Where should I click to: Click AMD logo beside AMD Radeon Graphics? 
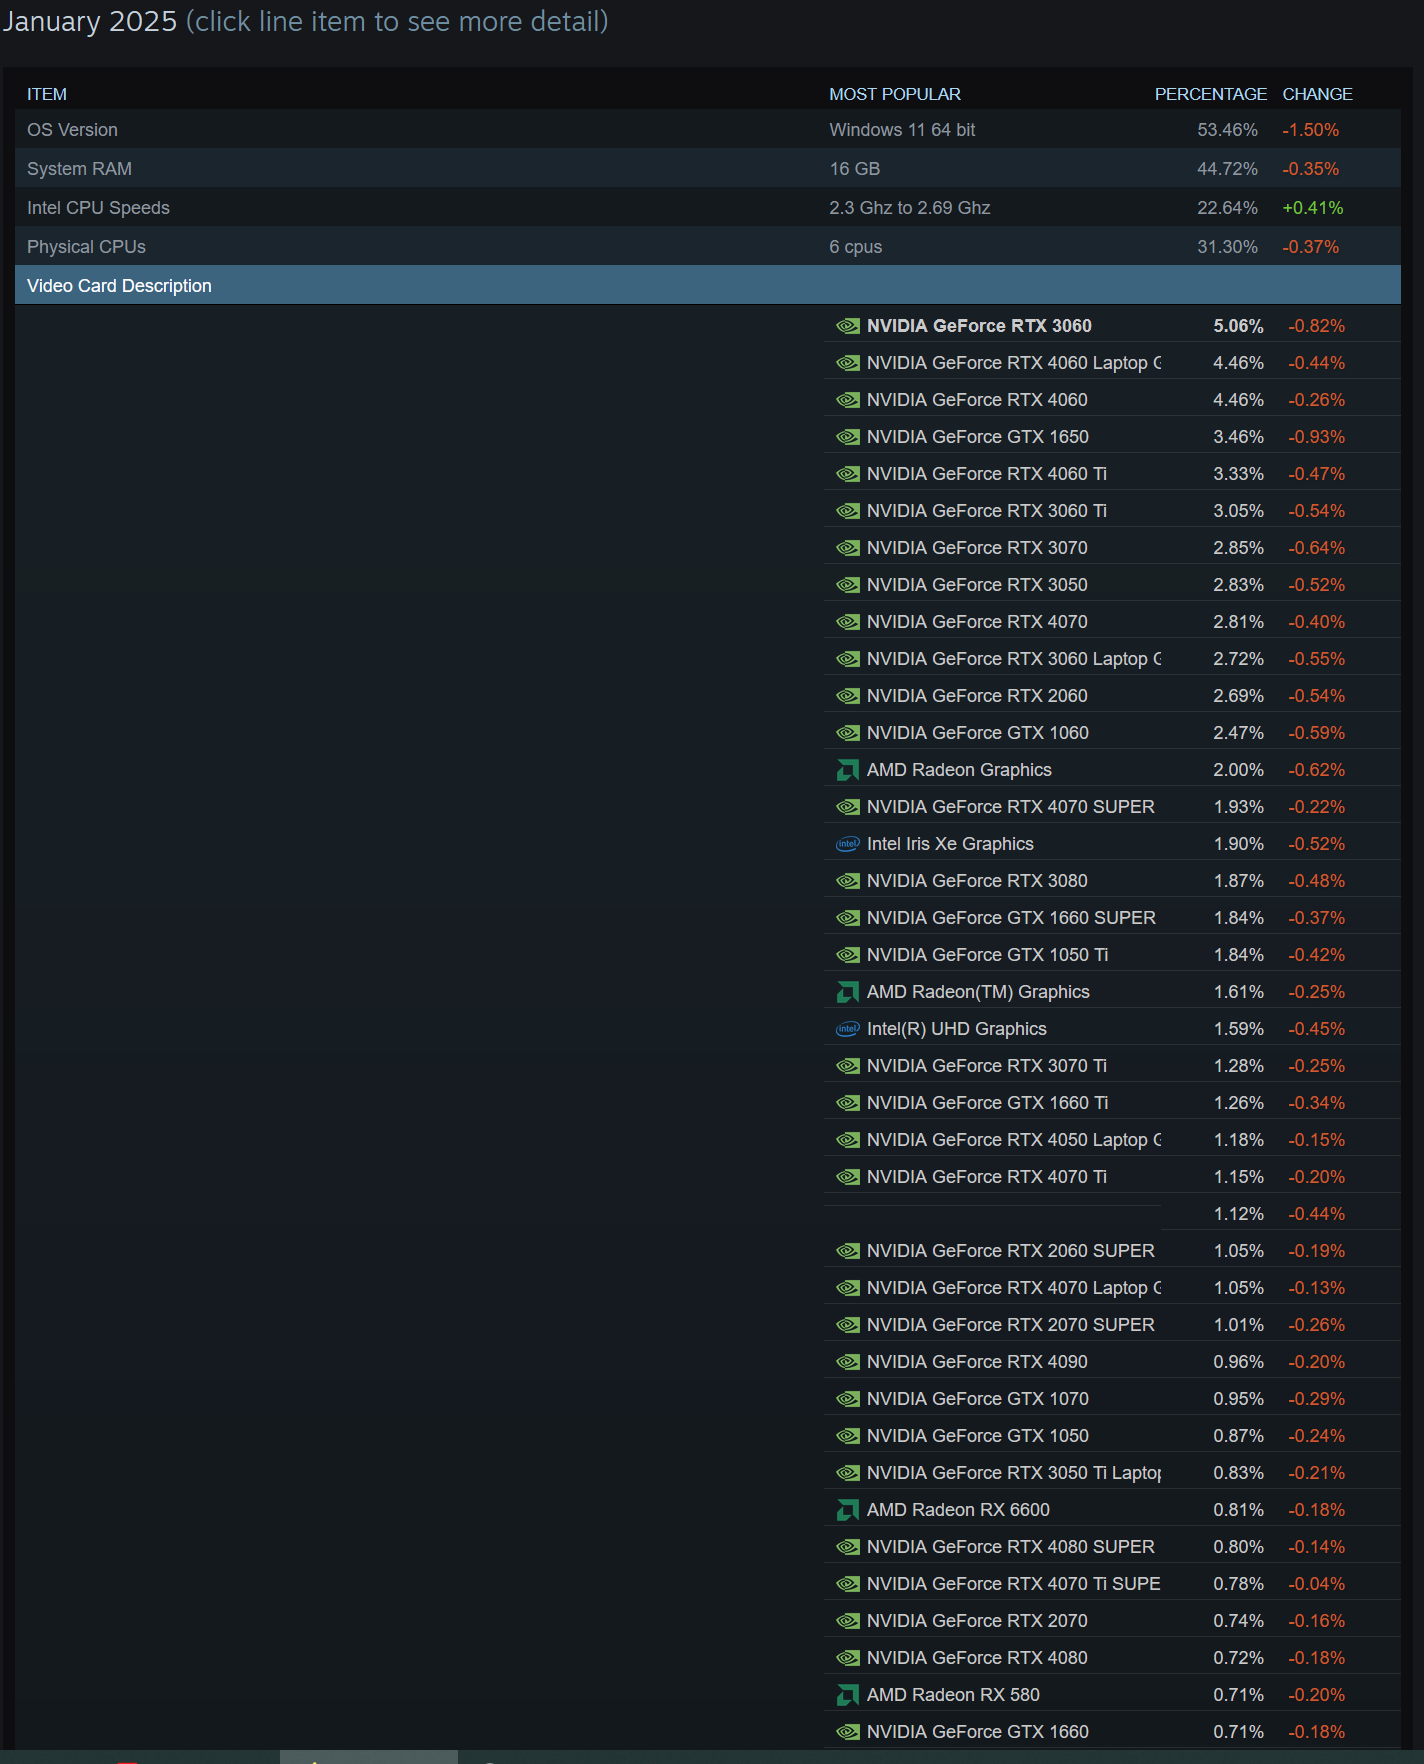point(847,770)
